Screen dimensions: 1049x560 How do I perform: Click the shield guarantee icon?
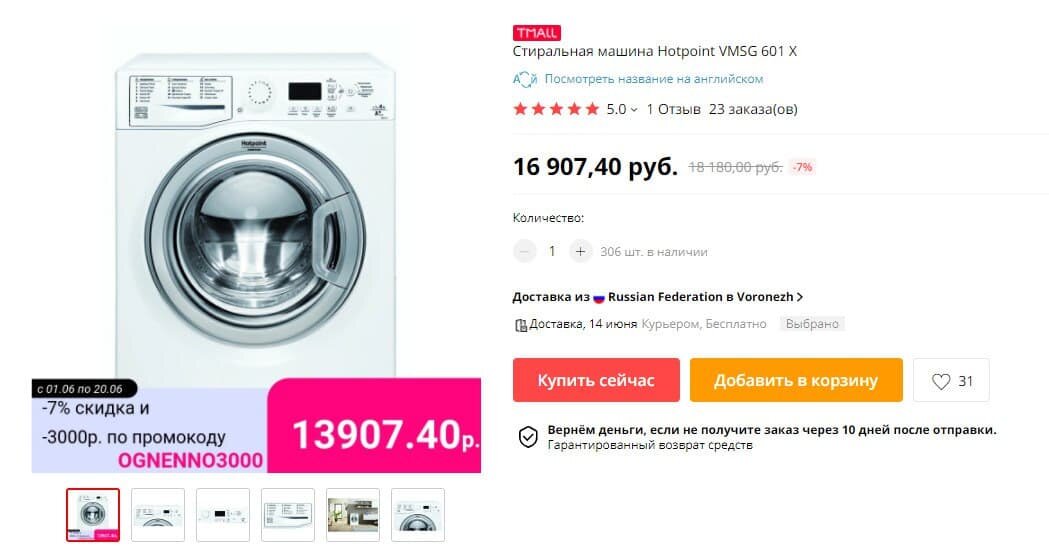coord(528,437)
